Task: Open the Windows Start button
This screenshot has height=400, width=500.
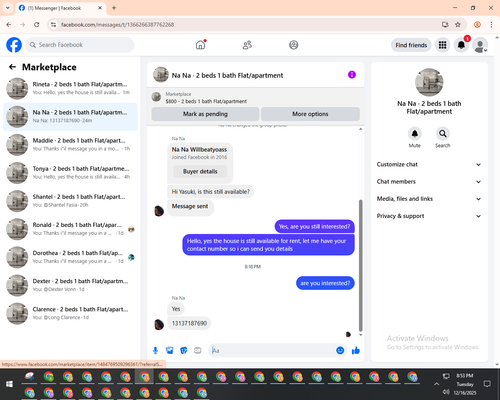Action: [x=9, y=384]
